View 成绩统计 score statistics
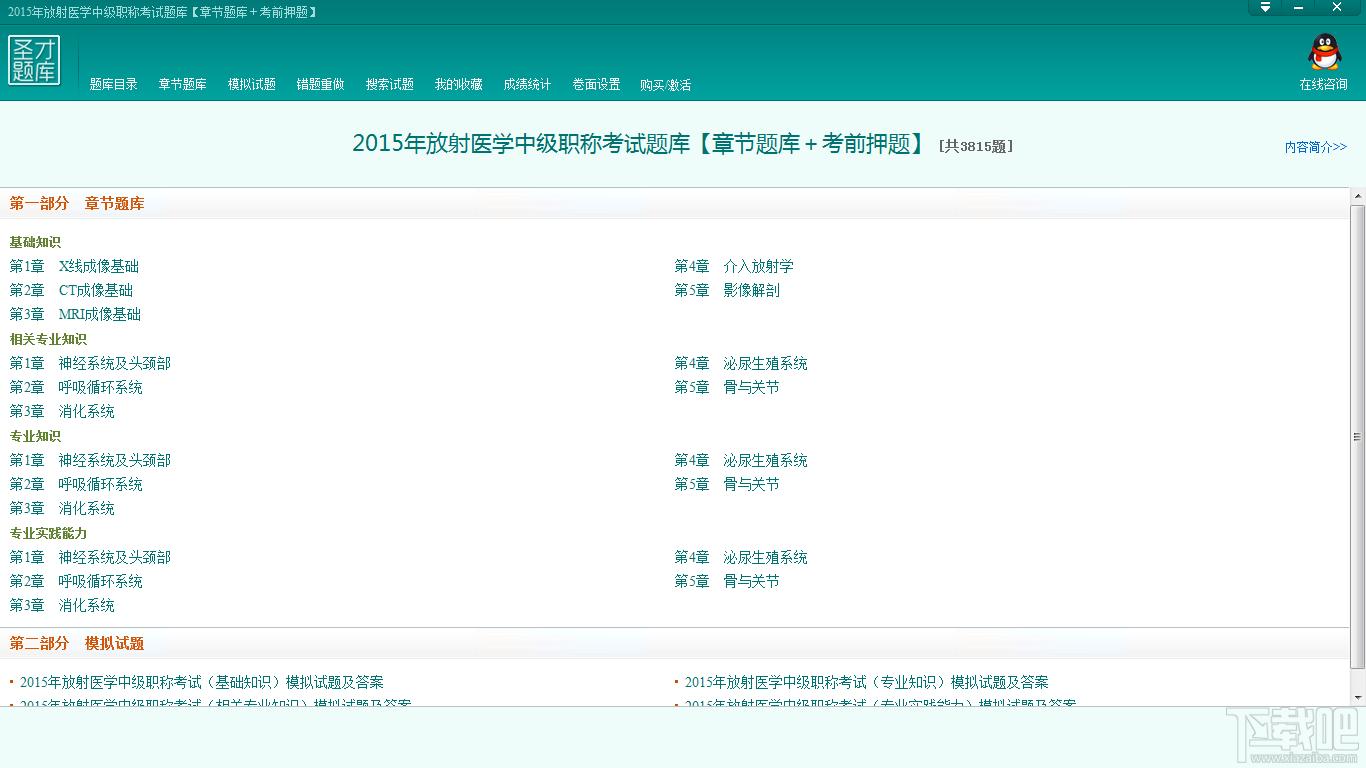The image size is (1366, 768). [527, 85]
